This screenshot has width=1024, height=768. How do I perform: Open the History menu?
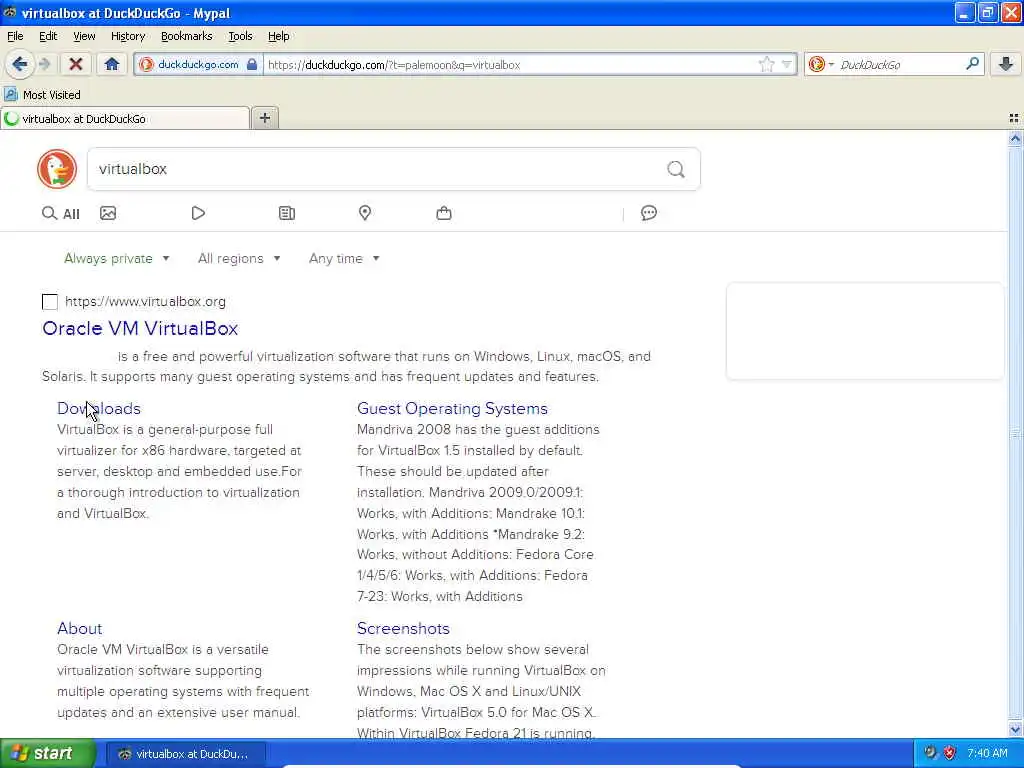point(127,36)
